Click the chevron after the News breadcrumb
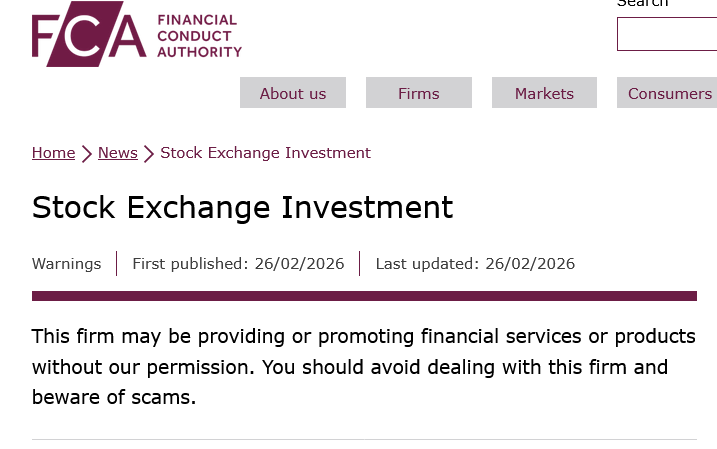The height and width of the screenshot is (449, 717). tap(149, 154)
